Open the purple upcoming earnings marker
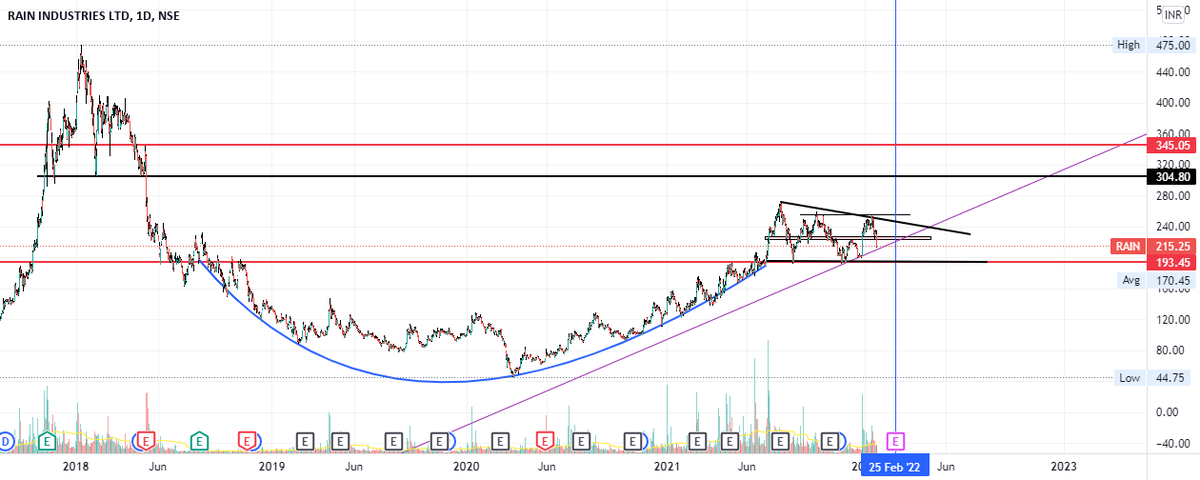This screenshot has width=1200, height=480. tap(895, 441)
